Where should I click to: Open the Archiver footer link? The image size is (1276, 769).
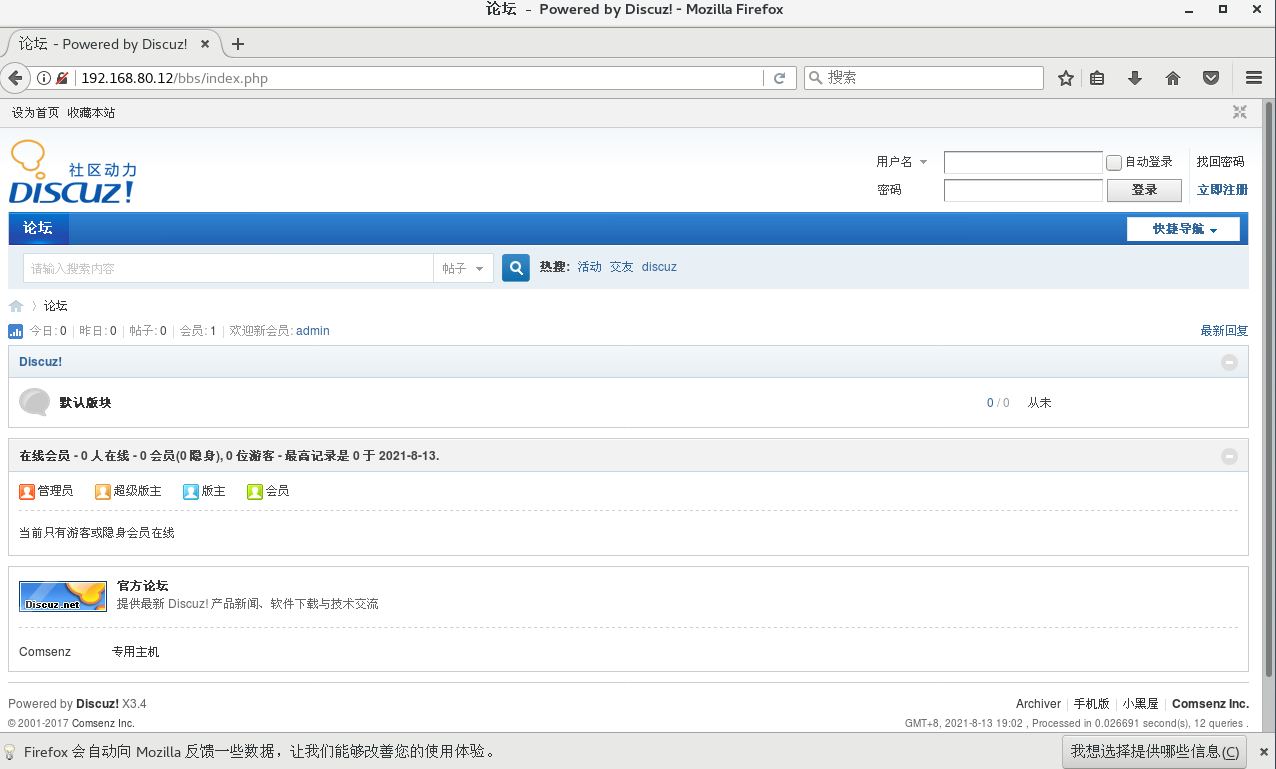[x=1038, y=704]
